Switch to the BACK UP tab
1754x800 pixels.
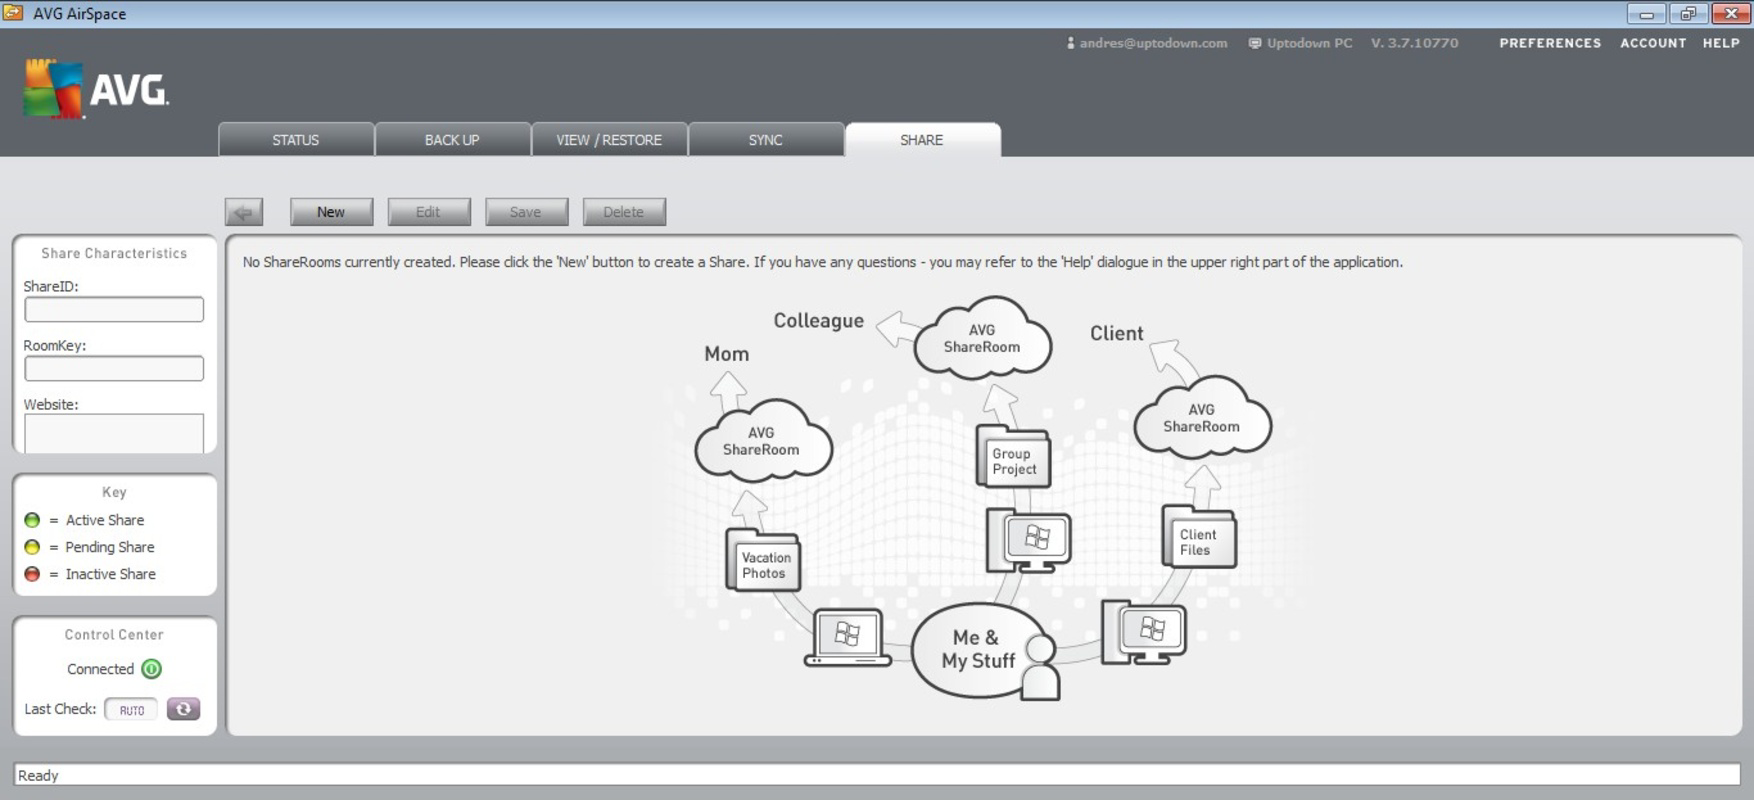point(452,140)
